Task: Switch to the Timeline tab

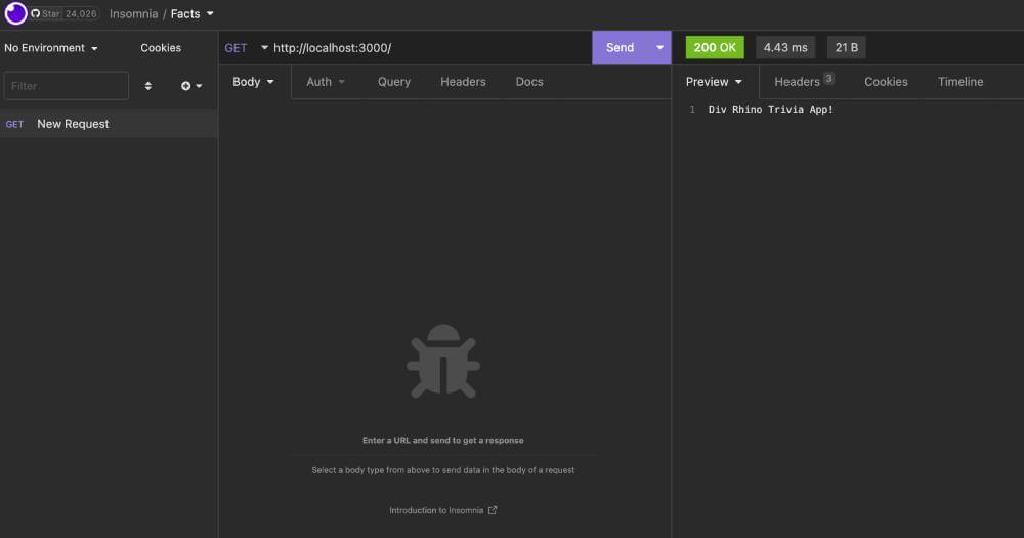Action: point(960,82)
